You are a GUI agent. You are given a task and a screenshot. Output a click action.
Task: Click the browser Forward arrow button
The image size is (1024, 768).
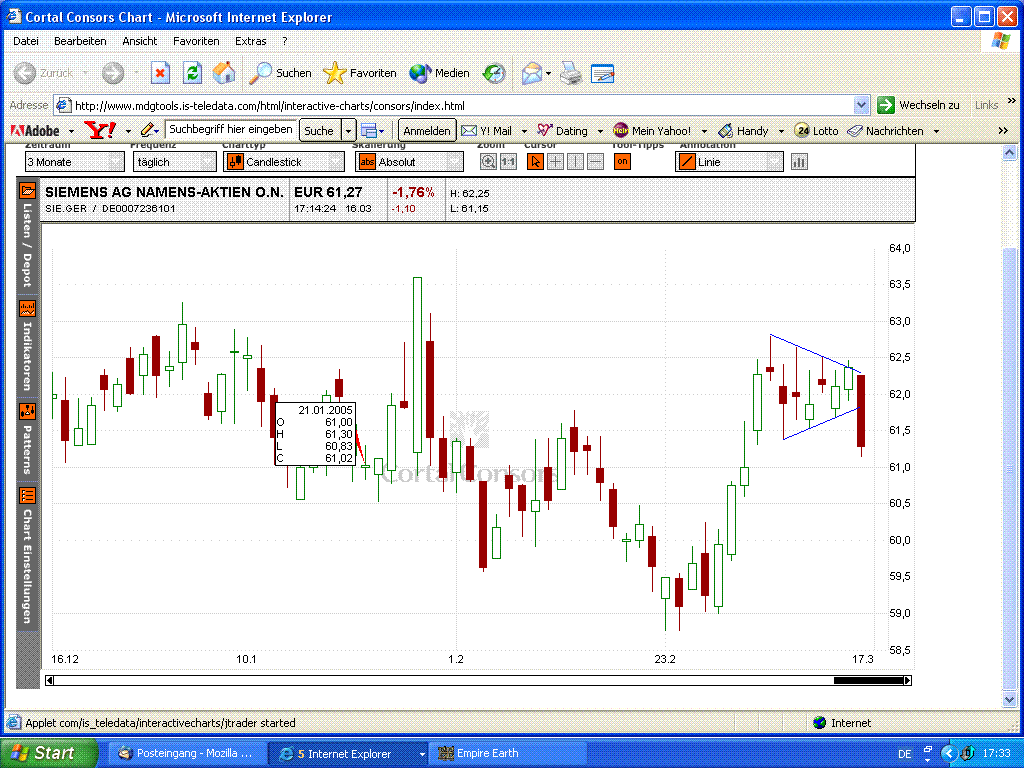[113, 73]
